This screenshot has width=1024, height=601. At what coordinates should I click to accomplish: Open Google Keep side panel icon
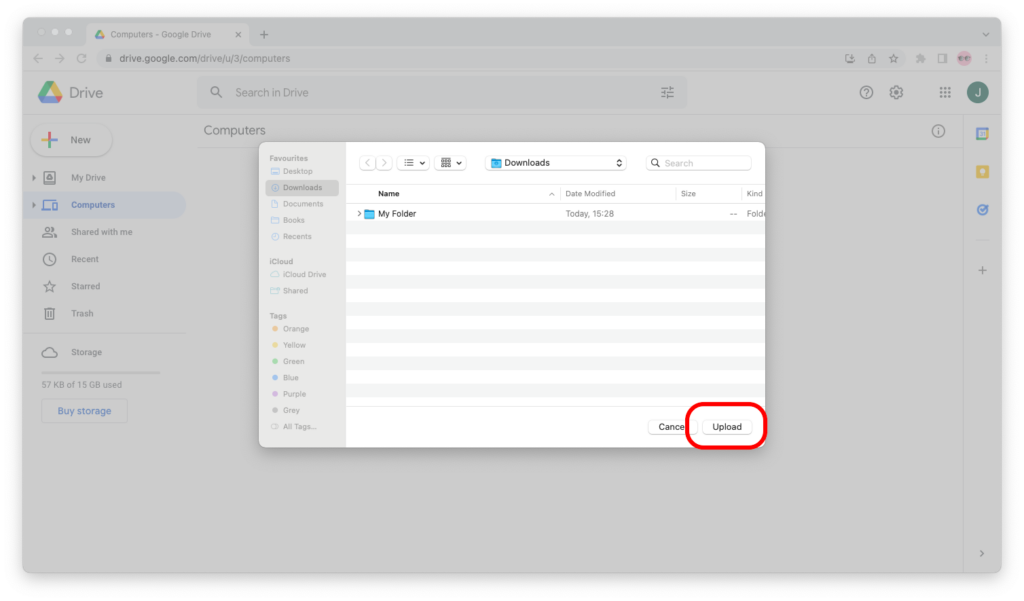[x=982, y=172]
